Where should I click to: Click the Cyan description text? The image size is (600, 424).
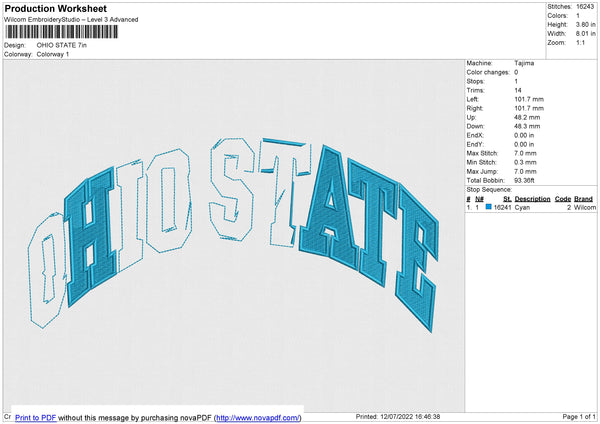522,207
